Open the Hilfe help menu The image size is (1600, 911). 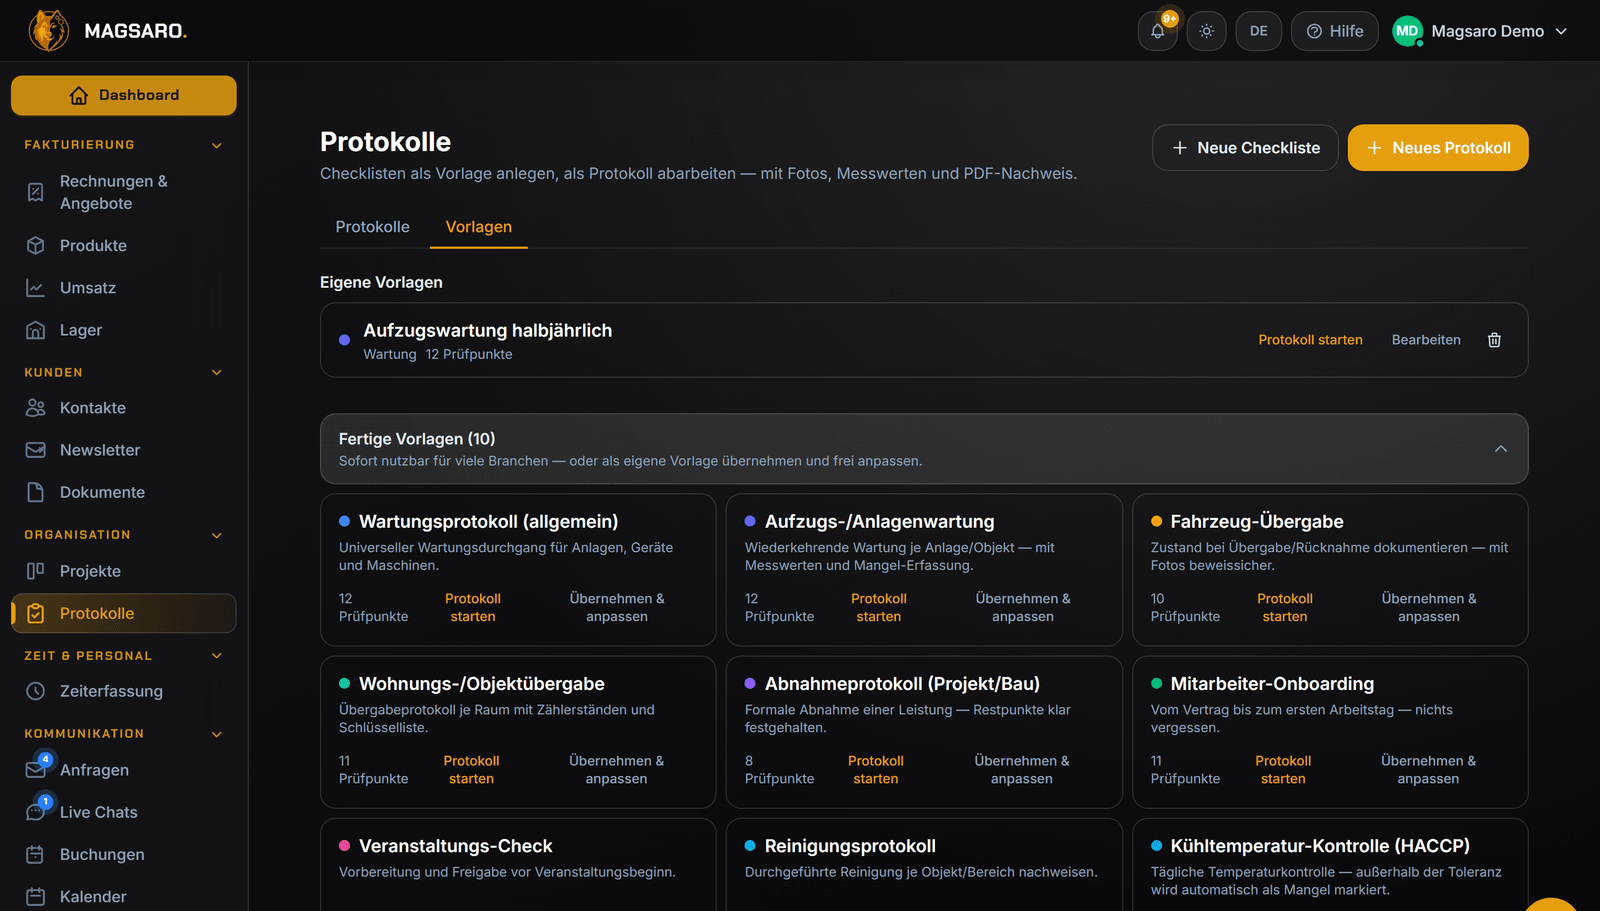1335,31
